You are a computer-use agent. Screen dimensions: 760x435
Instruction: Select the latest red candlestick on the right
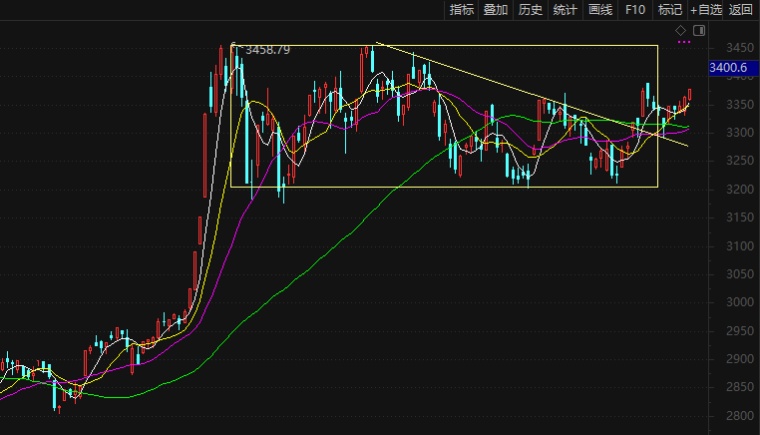click(x=690, y=95)
